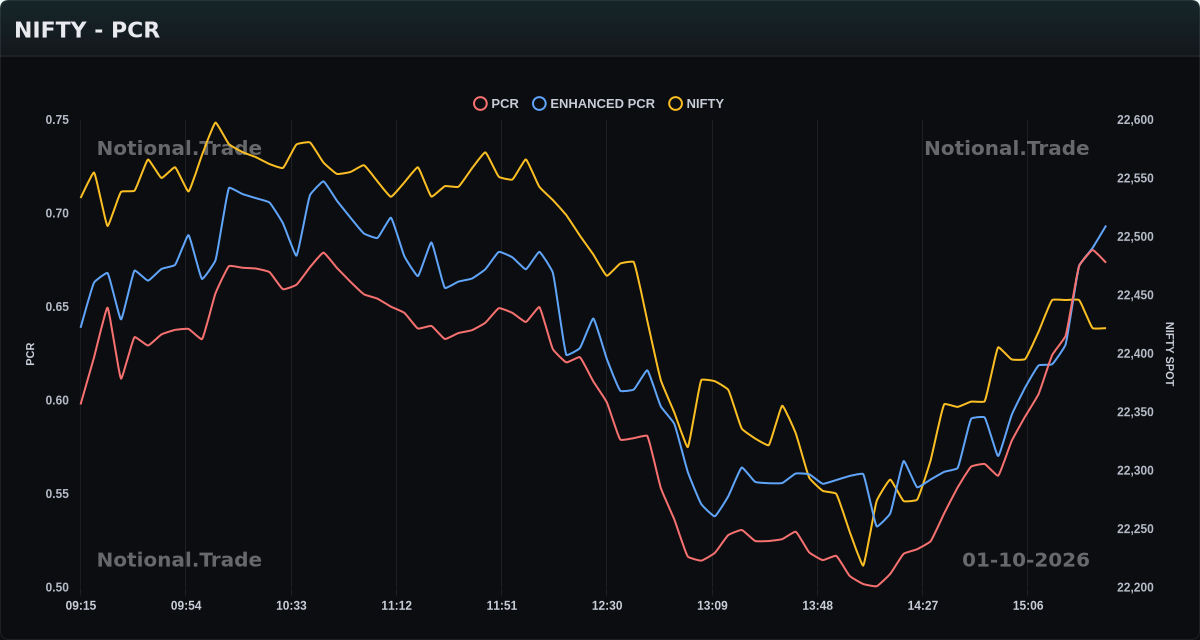Click the red PCR legend marker
The height and width of the screenshot is (640, 1200).
(x=480, y=104)
